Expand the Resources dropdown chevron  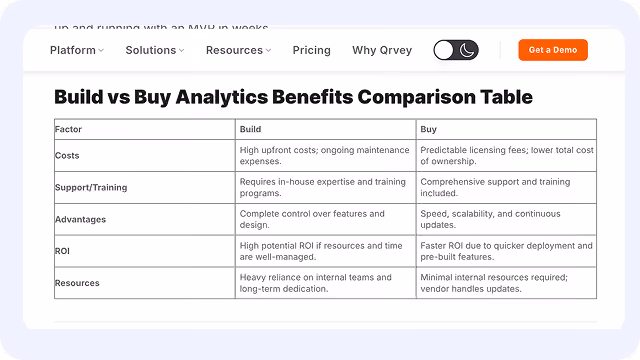click(268, 51)
